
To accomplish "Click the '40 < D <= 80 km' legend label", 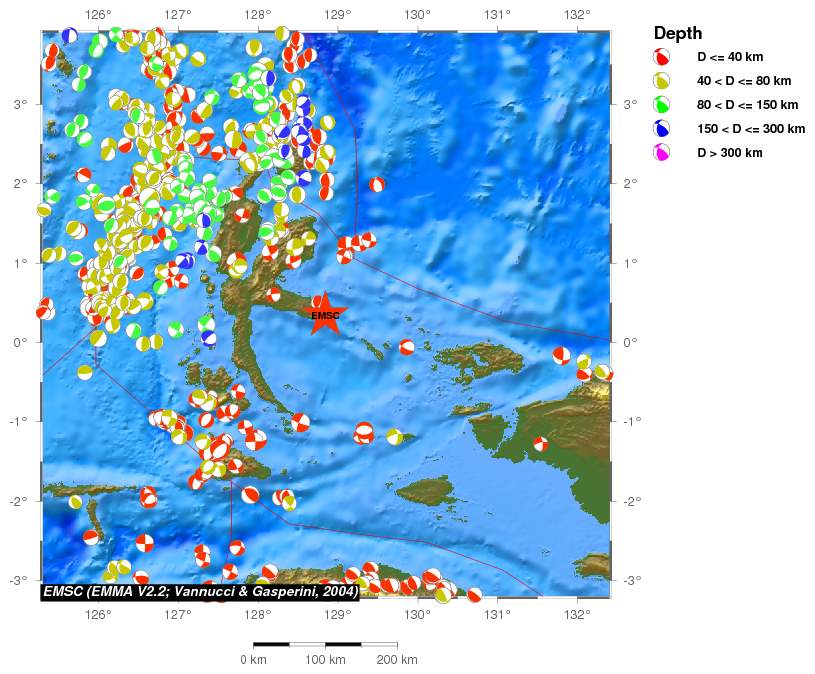I will pyautogui.click(x=744, y=81).
